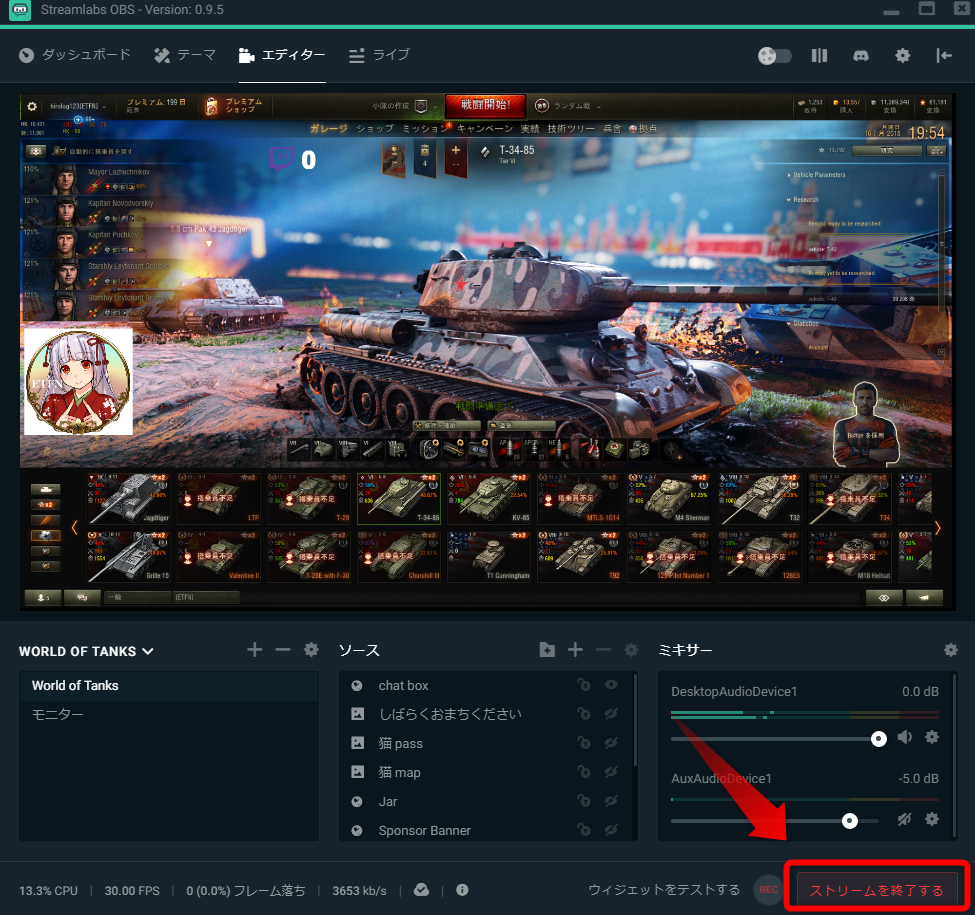Toggle visibility of chat box source
Image resolution: width=975 pixels, height=915 pixels.
[x=611, y=685]
